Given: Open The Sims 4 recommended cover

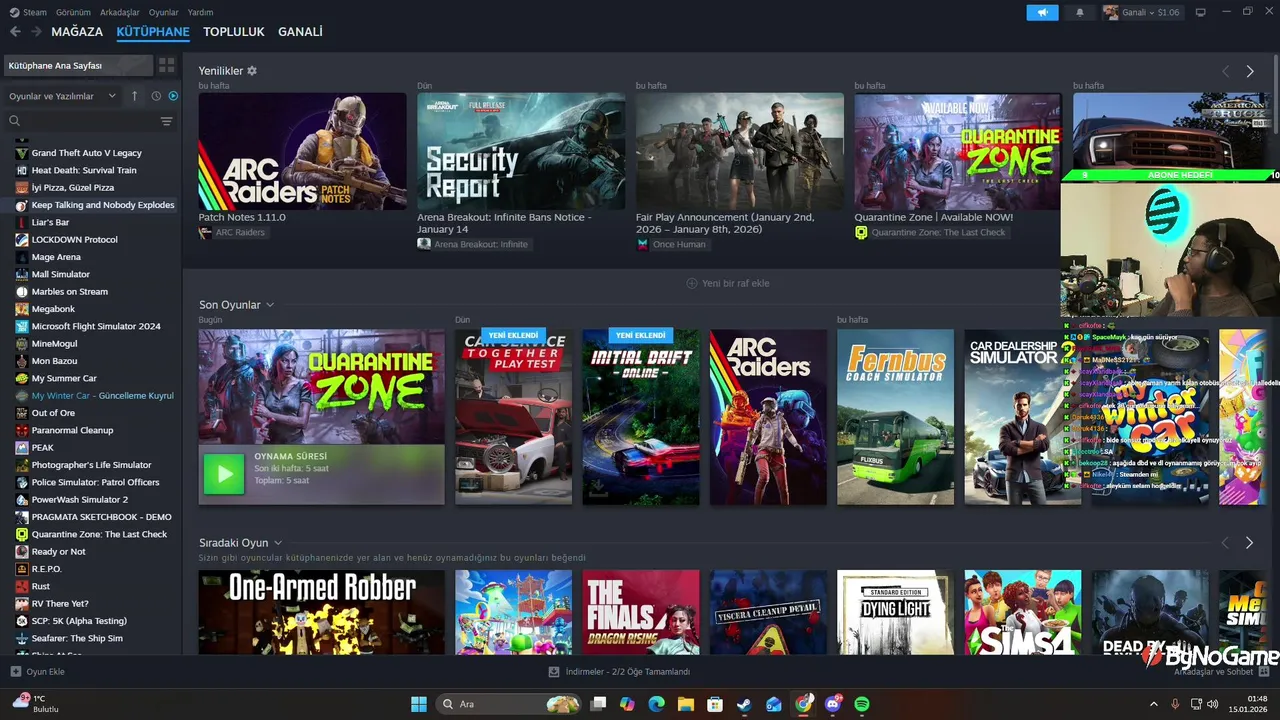Looking at the screenshot, I should (1023, 612).
